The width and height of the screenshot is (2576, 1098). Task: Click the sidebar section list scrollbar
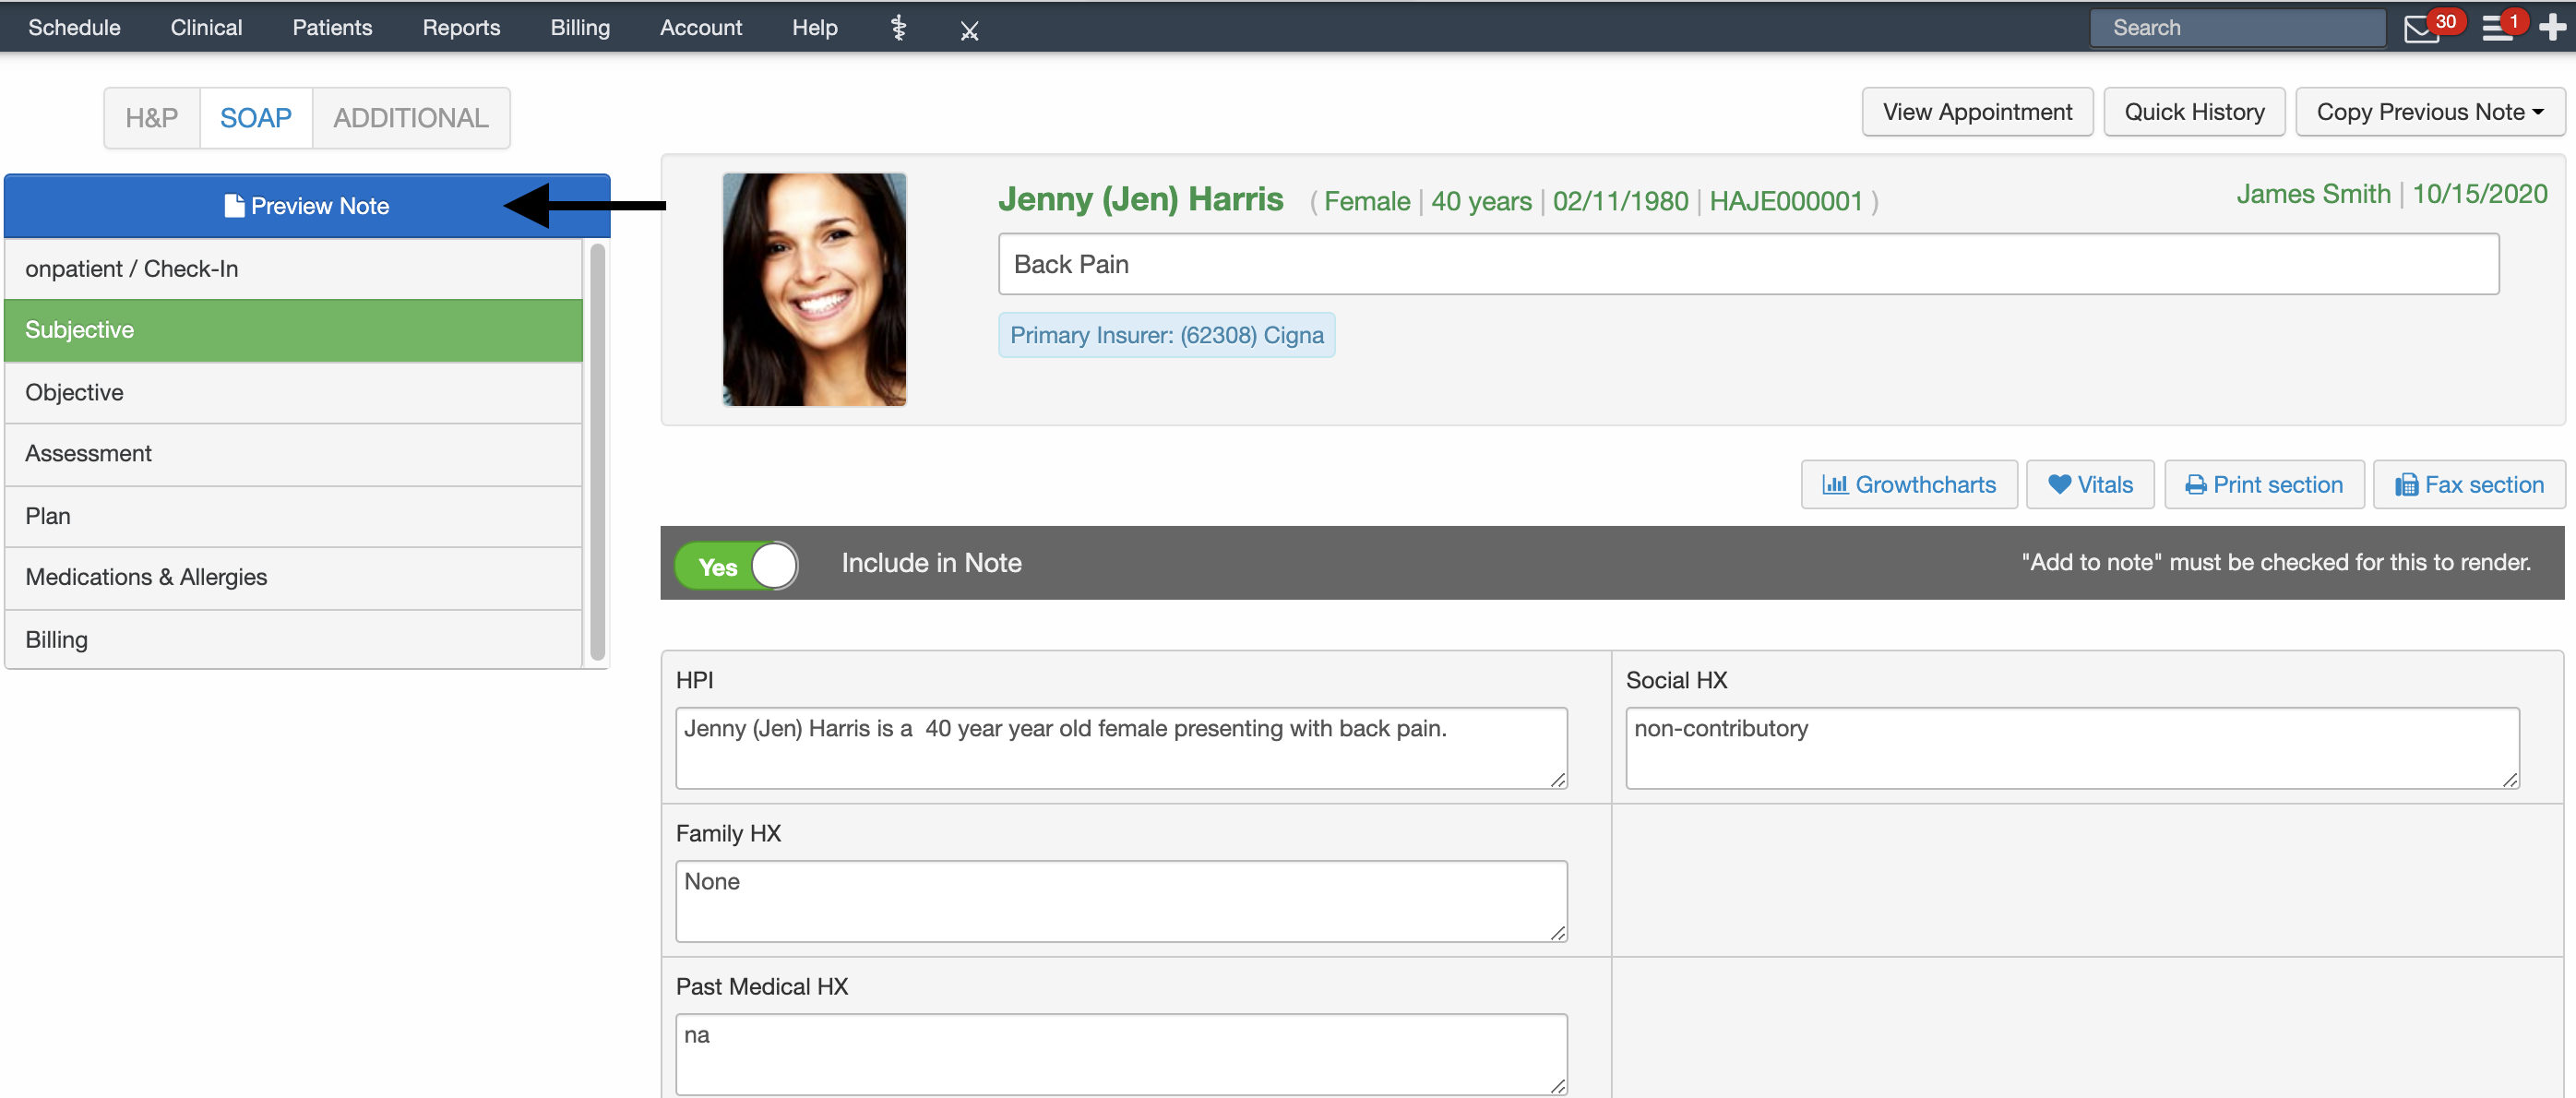(597, 452)
